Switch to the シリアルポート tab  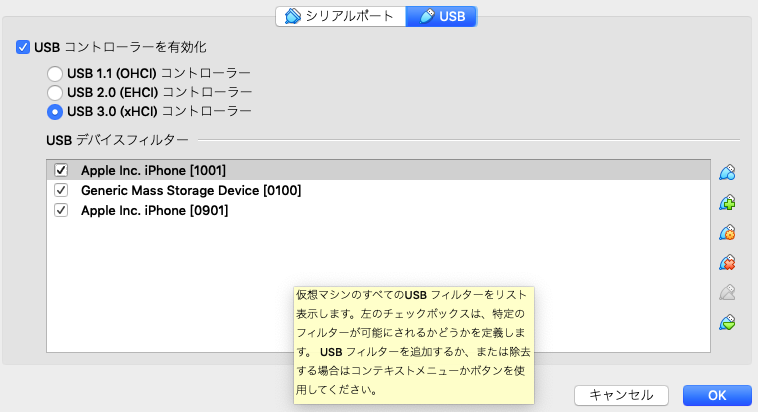click(x=340, y=16)
